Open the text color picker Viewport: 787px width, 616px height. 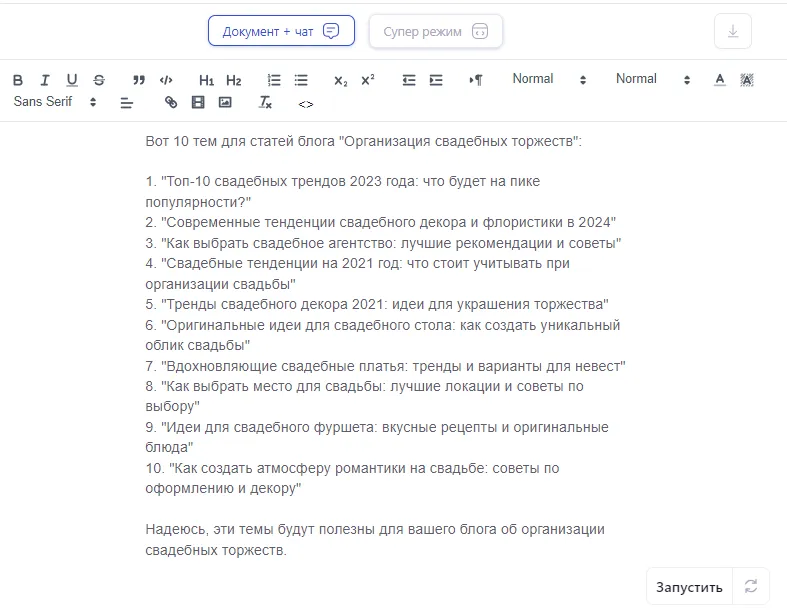point(720,79)
